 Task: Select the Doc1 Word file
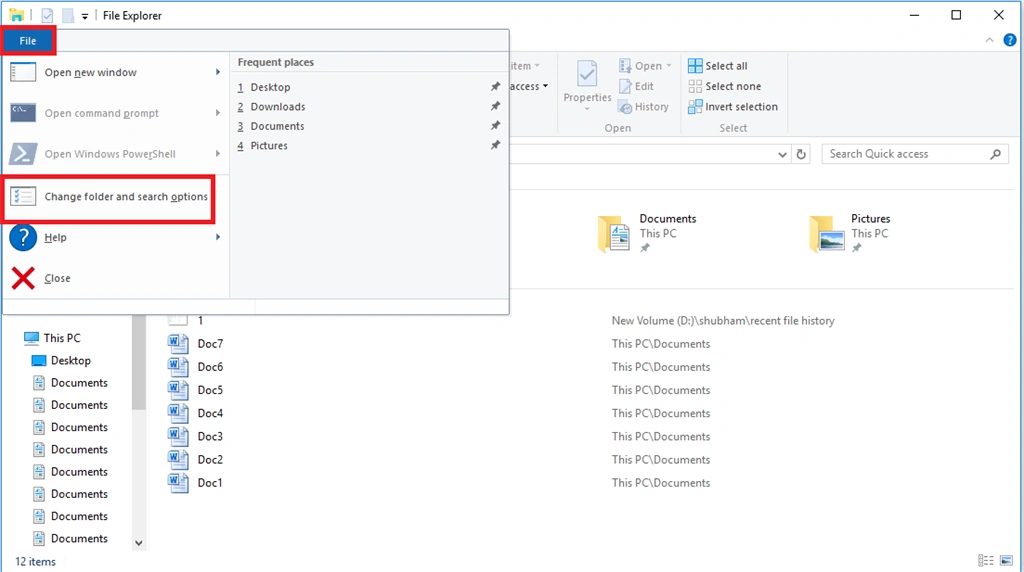pos(195,483)
